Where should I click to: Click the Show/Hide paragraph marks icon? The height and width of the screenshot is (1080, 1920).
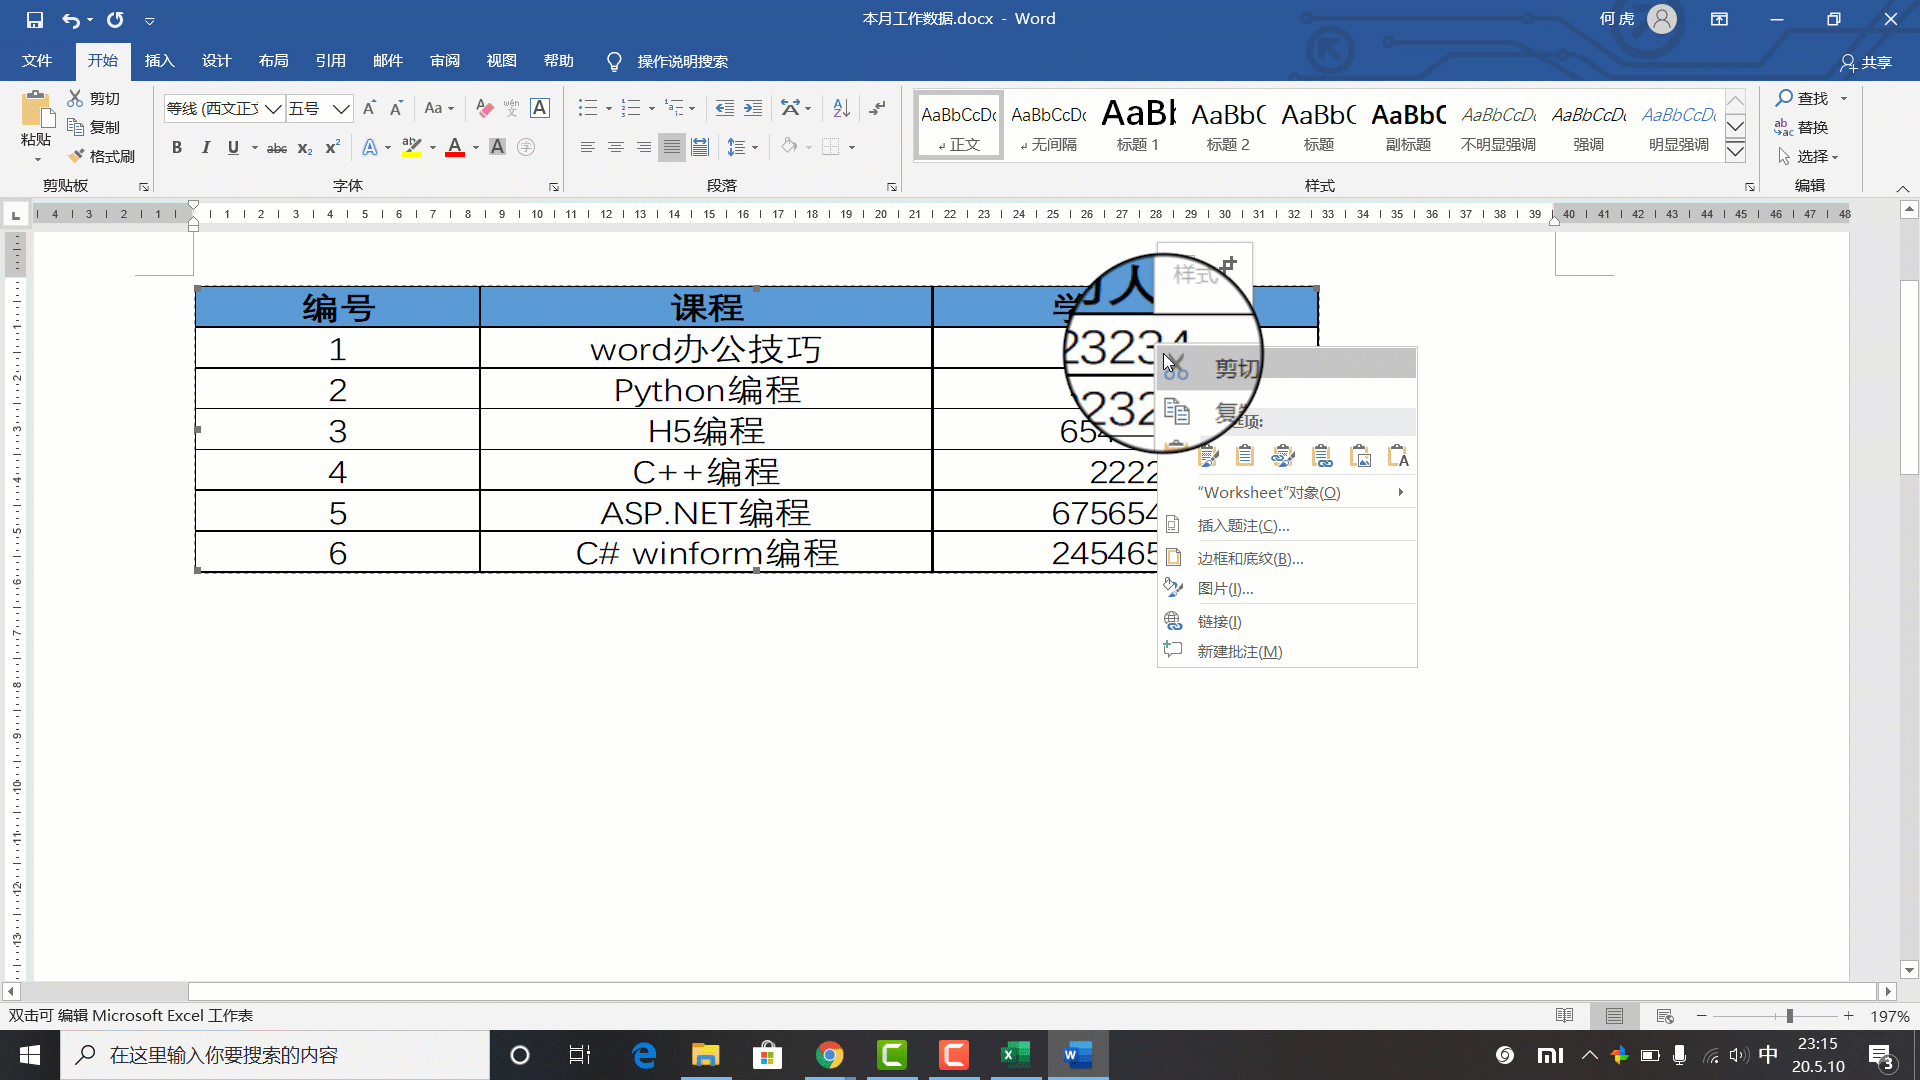[877, 108]
